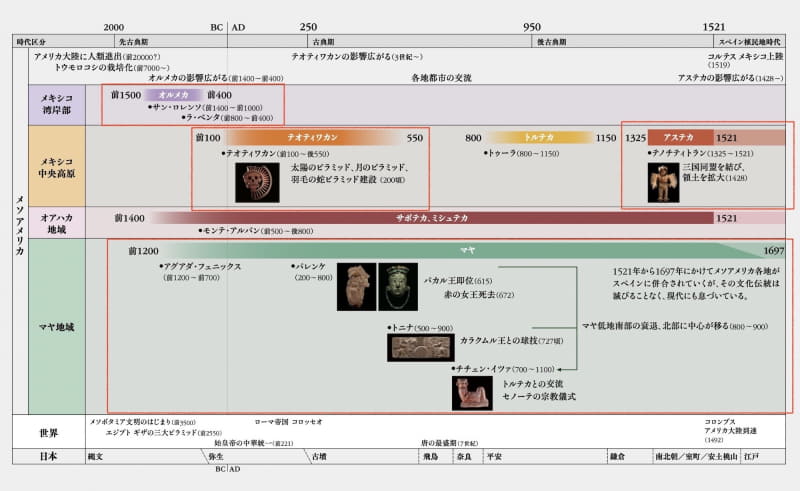800x491 pixels.
Task: Open the Tonina stone relief thumbnail
Action: pyautogui.click(x=420, y=348)
